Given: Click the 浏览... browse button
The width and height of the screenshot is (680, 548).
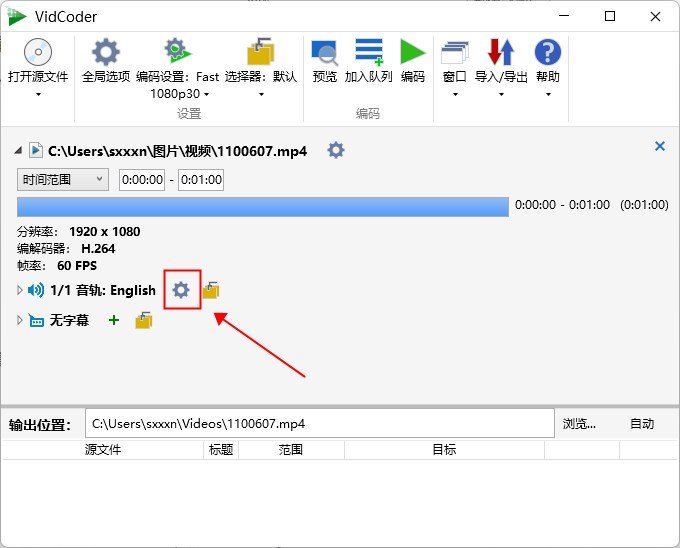Looking at the screenshot, I should [579, 424].
